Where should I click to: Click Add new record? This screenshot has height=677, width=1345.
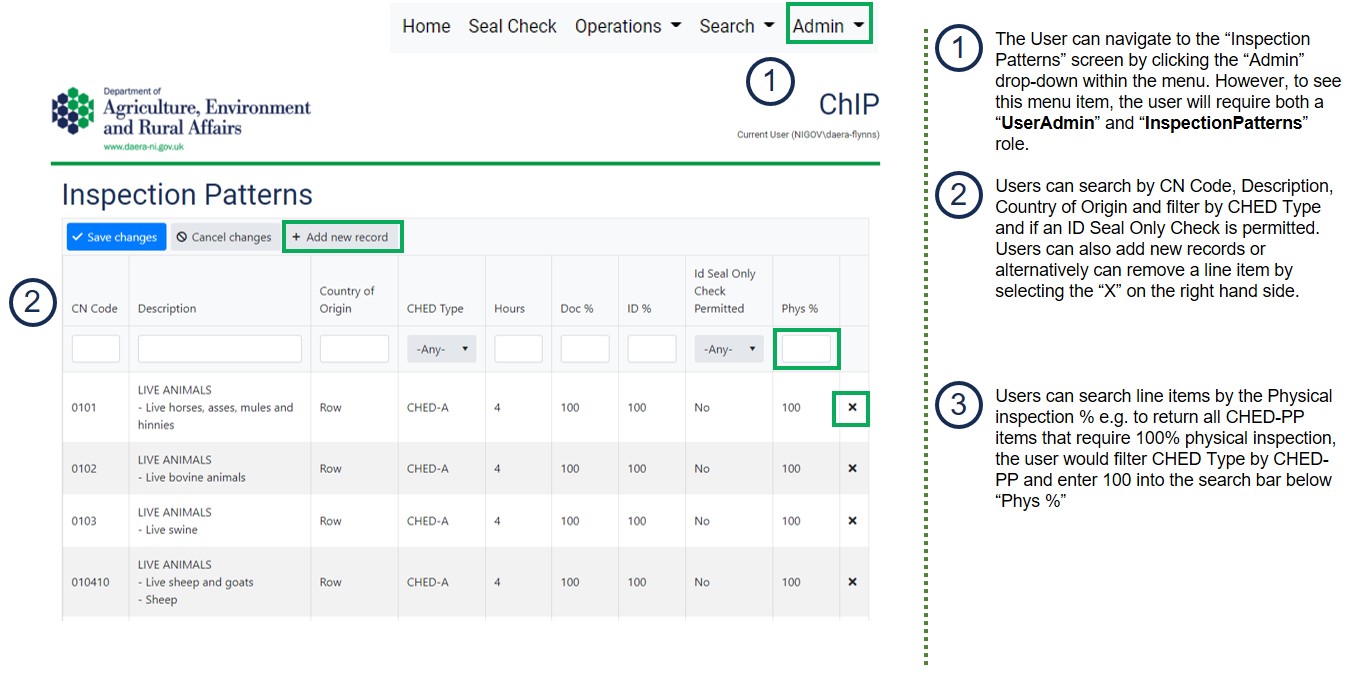(343, 237)
